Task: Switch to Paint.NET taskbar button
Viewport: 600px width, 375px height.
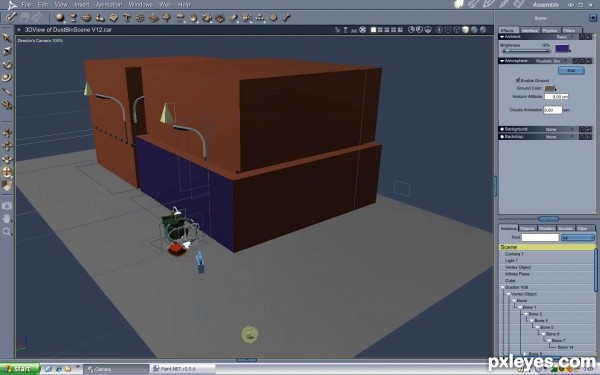Action: (x=183, y=369)
